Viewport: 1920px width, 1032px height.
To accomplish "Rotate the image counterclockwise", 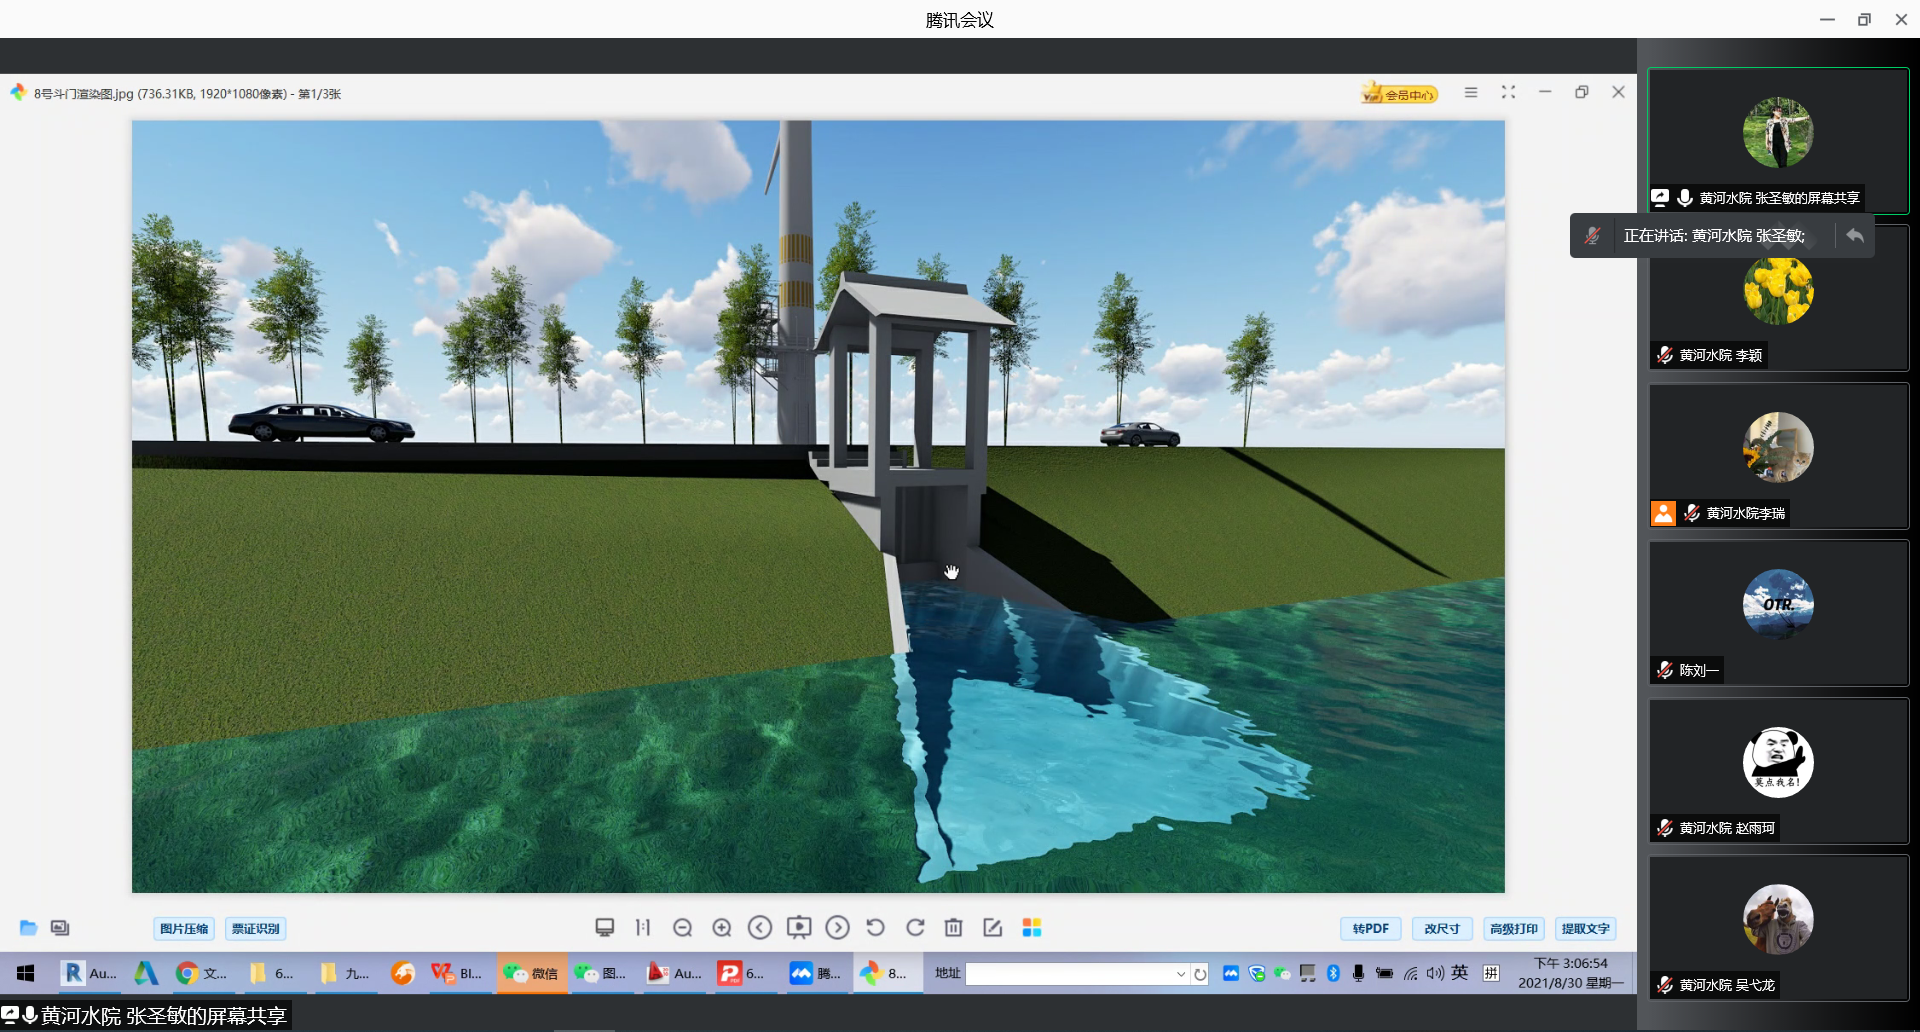I will point(875,928).
